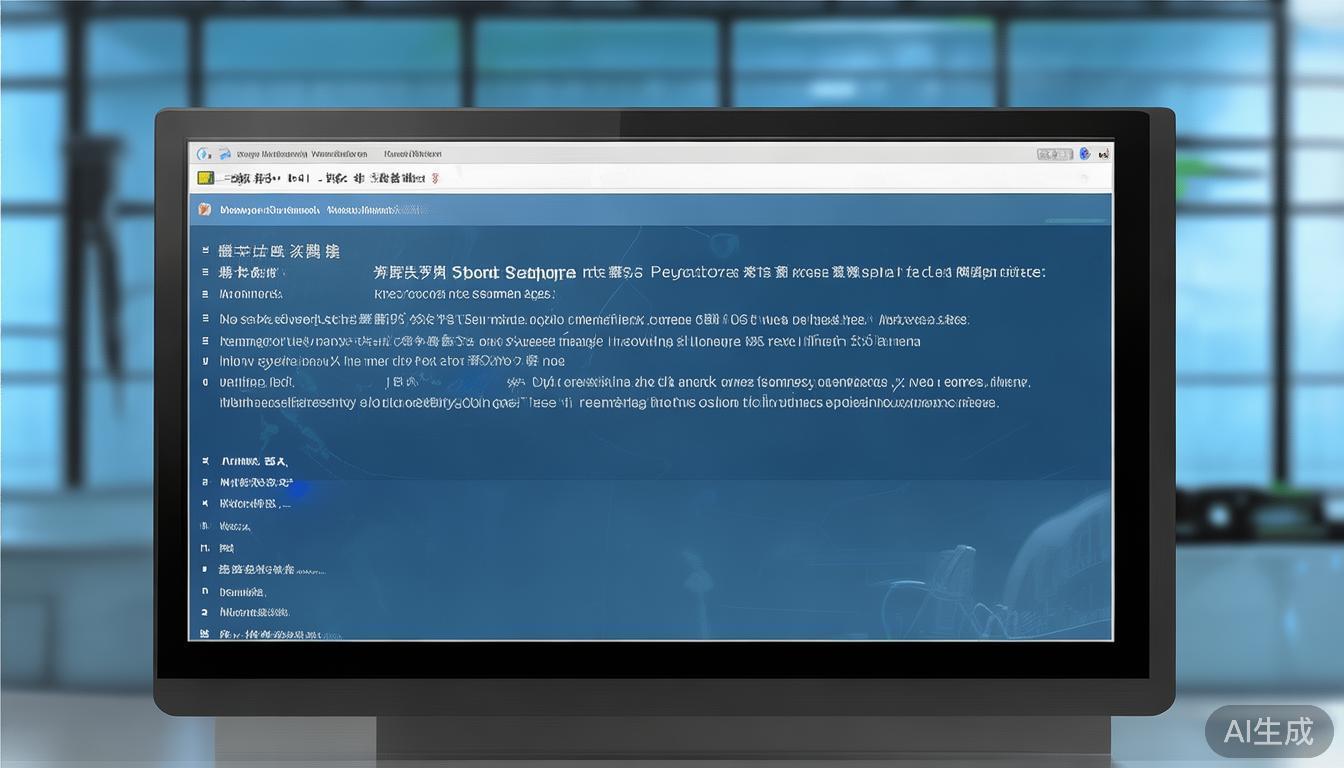This screenshot has width=1344, height=768.
Task: Click the red flag icon after the address text
Action: click(x=434, y=178)
